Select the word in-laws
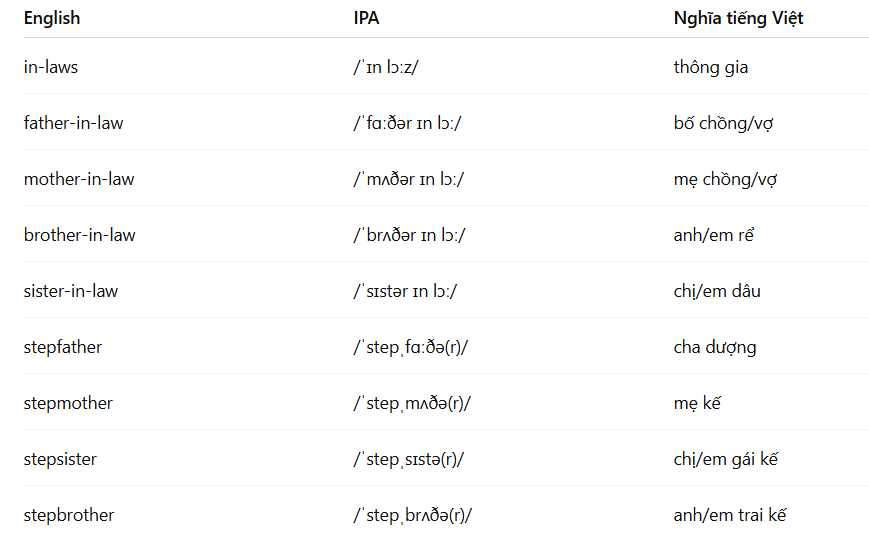 [x=51, y=67]
